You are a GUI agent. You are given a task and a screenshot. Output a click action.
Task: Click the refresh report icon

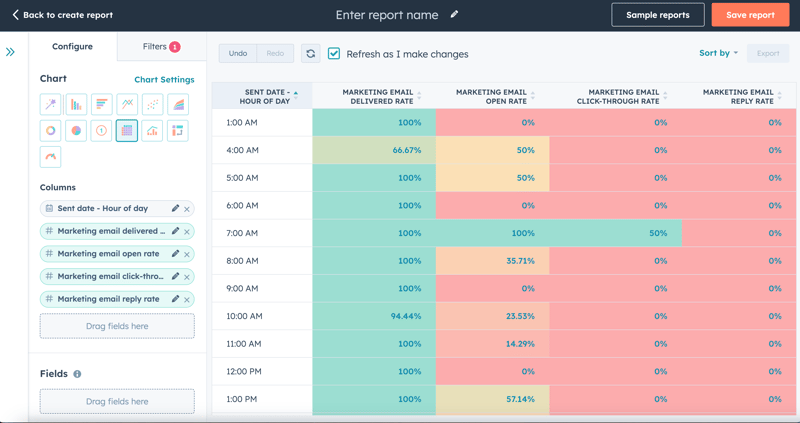click(x=310, y=54)
